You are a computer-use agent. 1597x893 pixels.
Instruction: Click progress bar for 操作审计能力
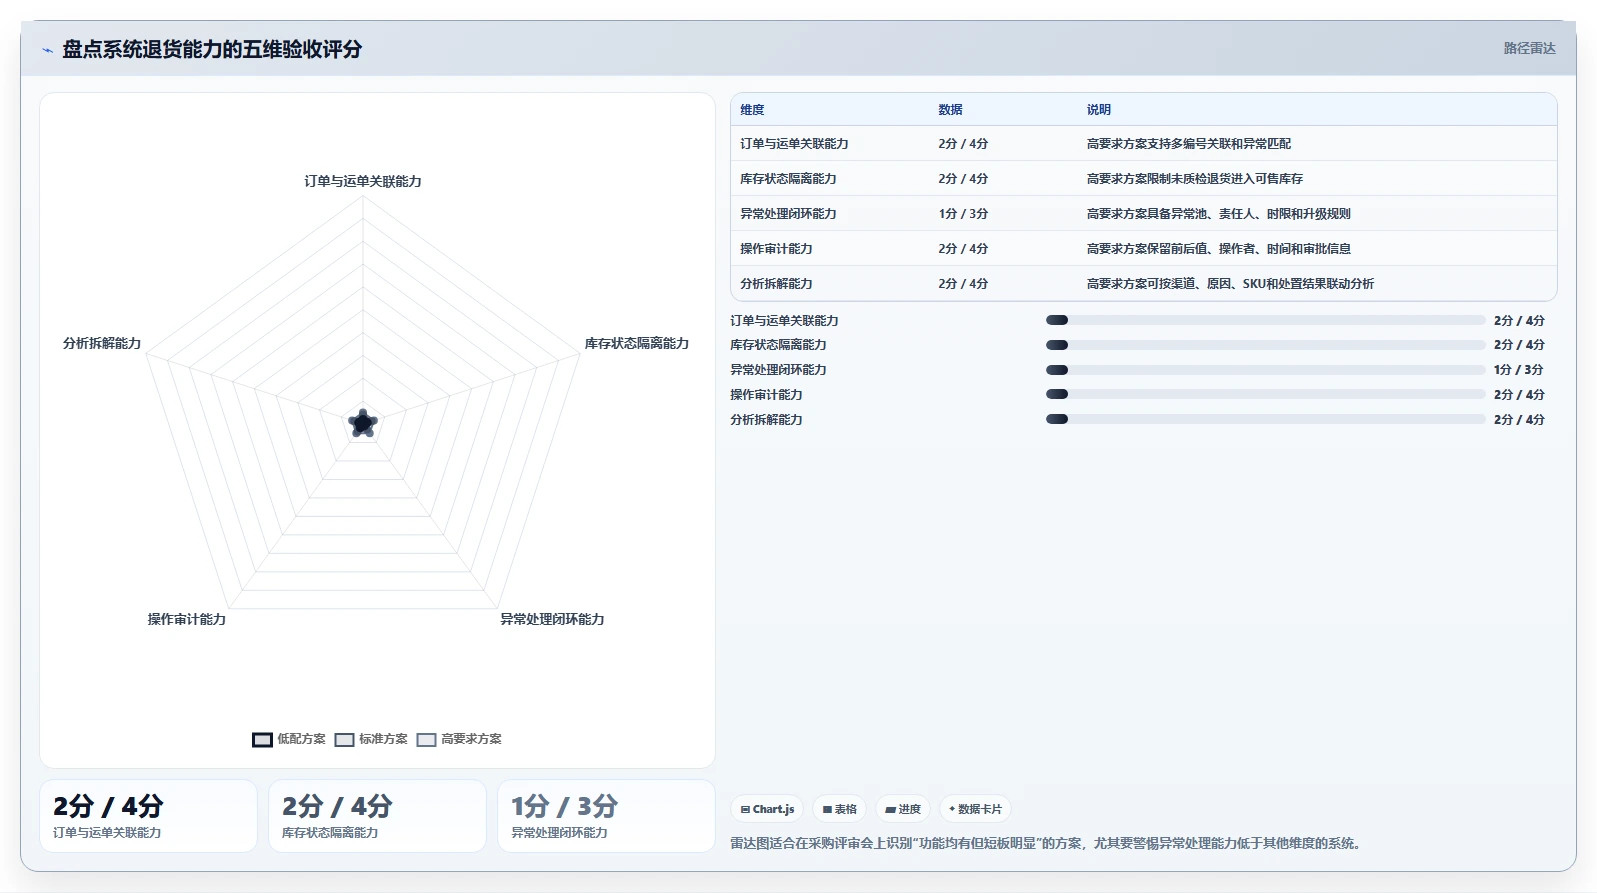click(x=1265, y=395)
